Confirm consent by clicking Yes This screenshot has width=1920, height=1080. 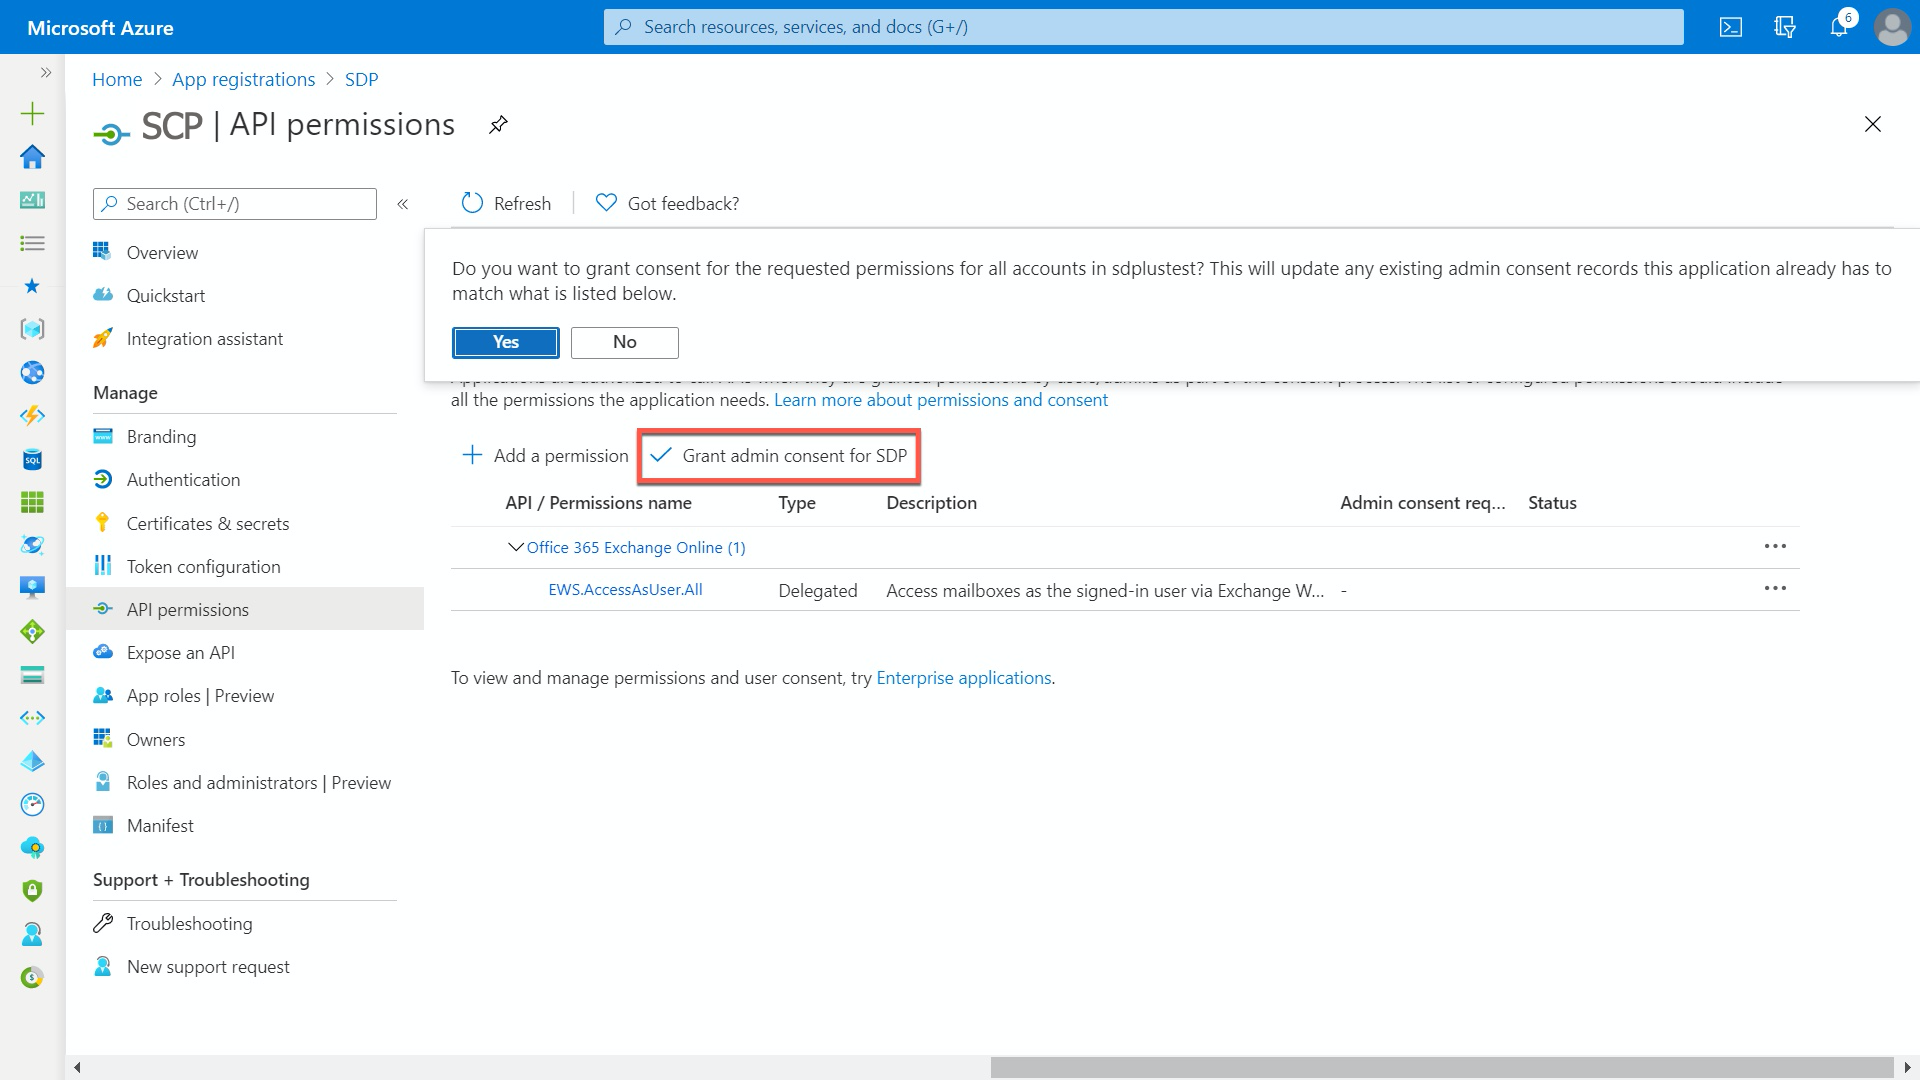click(505, 342)
